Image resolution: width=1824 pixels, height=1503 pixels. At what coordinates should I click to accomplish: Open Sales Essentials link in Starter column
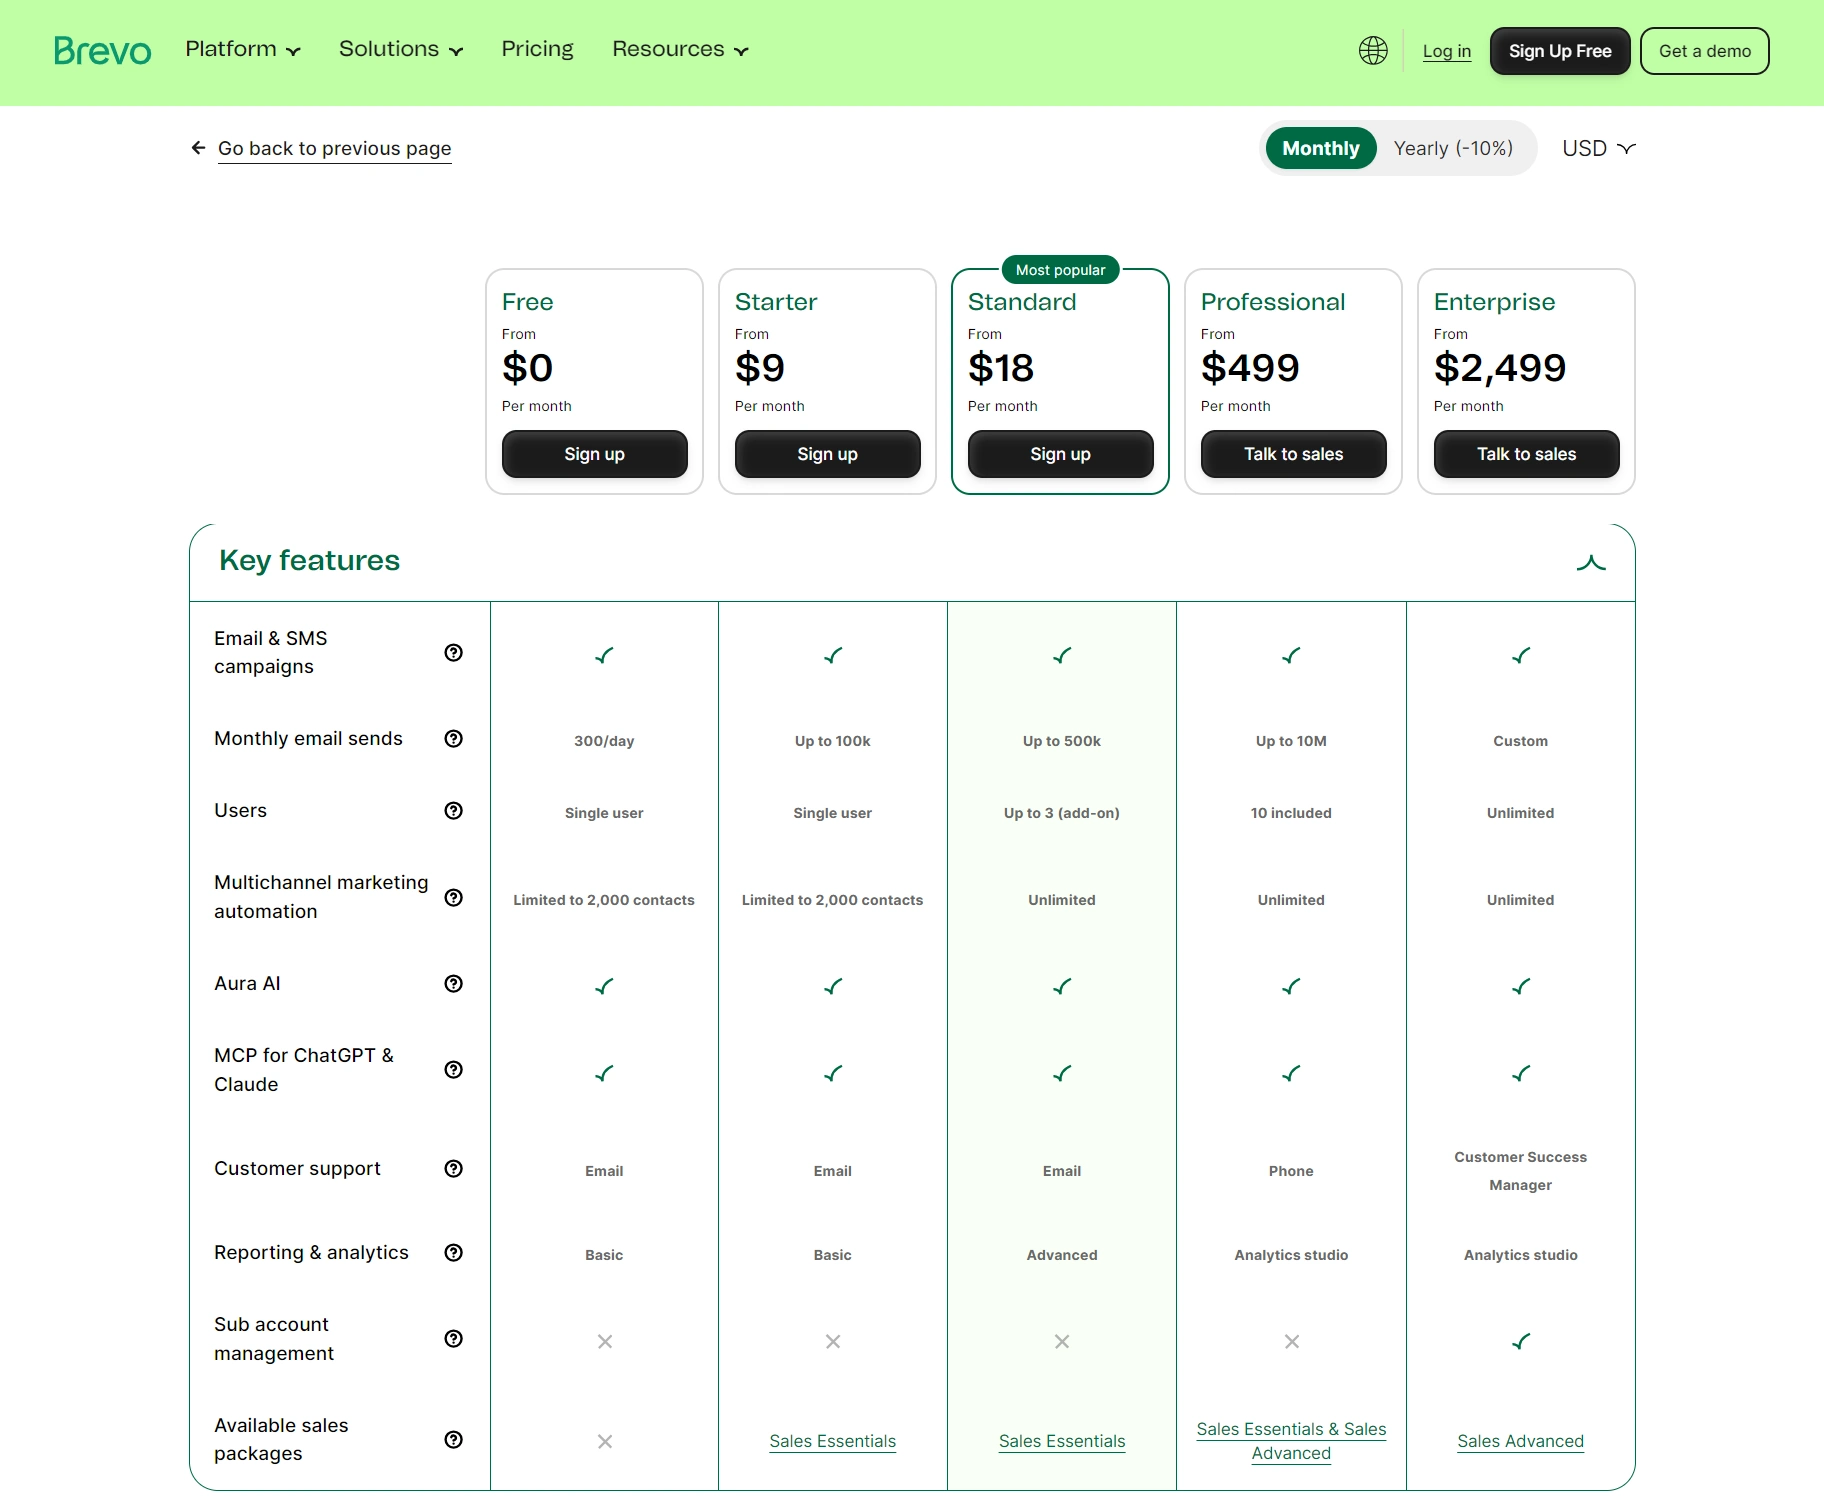(832, 1441)
